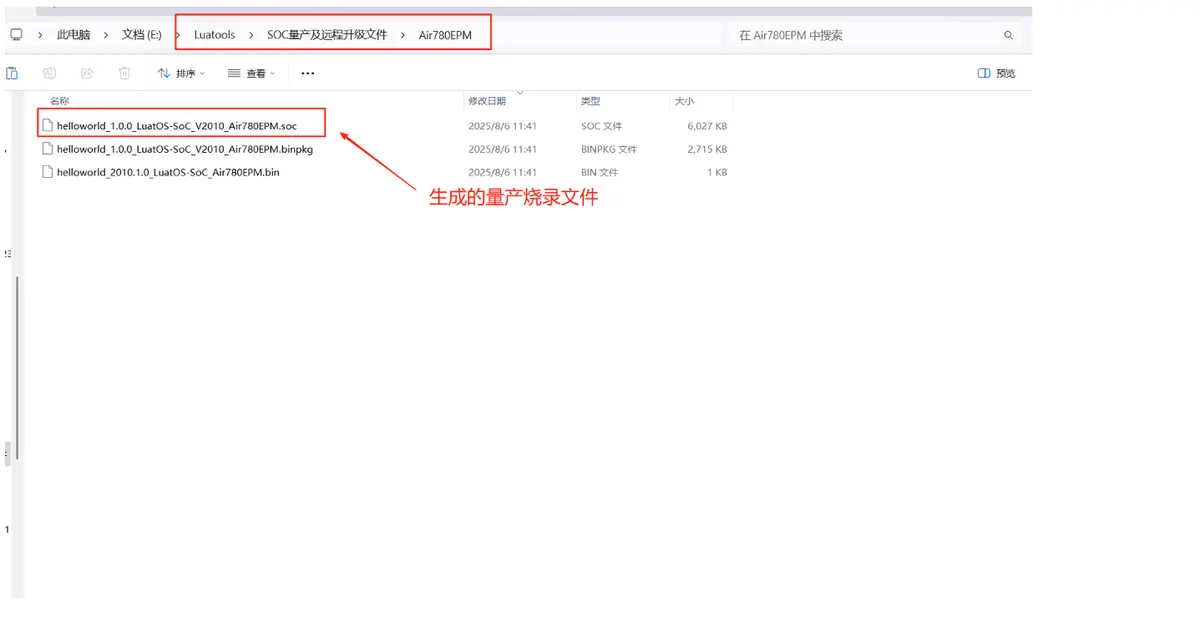This screenshot has width=1200, height=628.
Task: Click the 2,715 KB size cell
Action: (707, 149)
